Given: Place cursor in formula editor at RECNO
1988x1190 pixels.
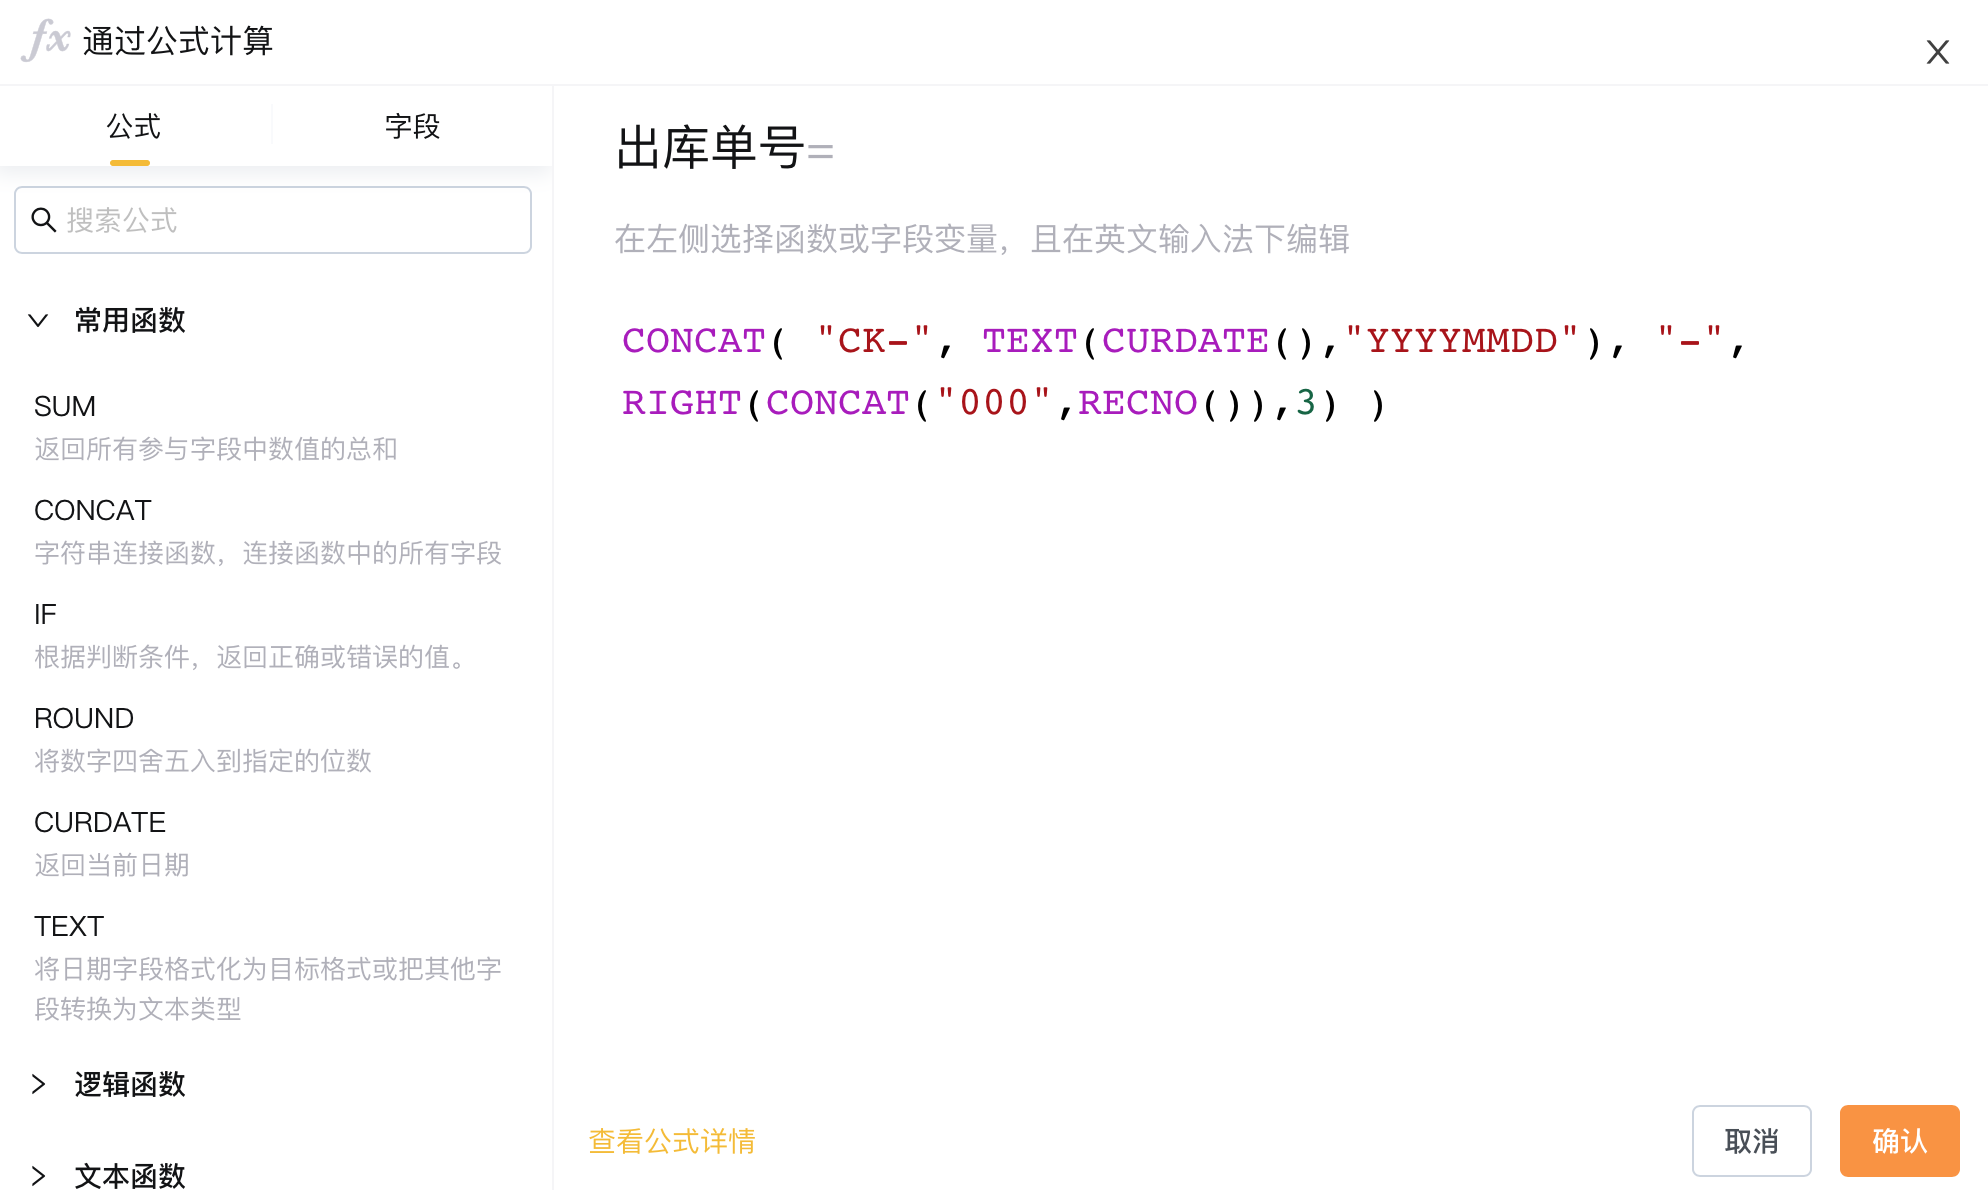Looking at the screenshot, I should tap(1137, 403).
